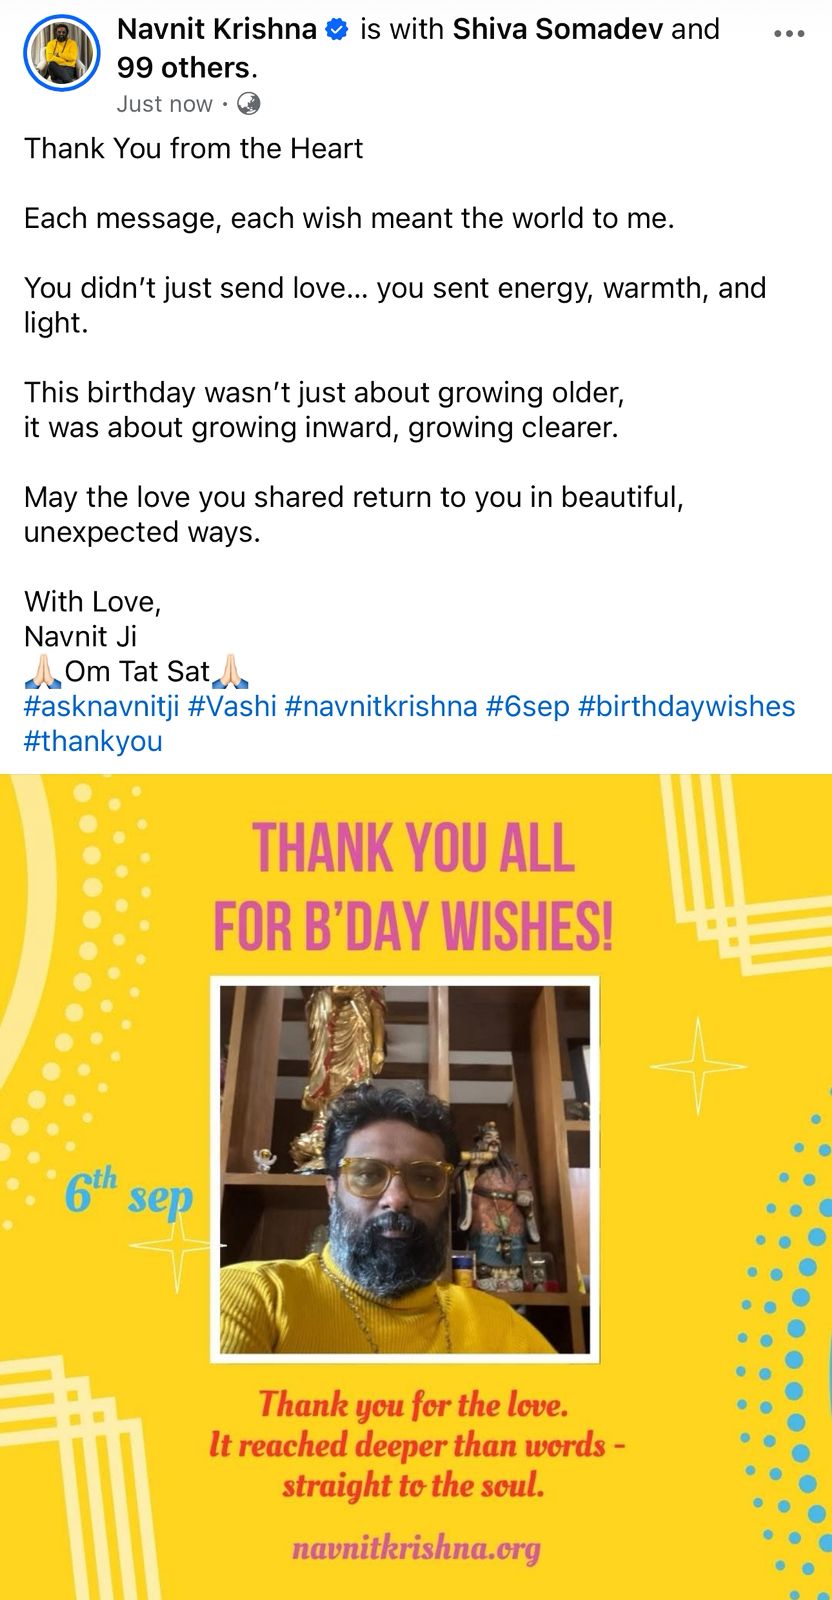Click the 6th sep label on the poster
This screenshot has width=832, height=1600.
point(129,1194)
